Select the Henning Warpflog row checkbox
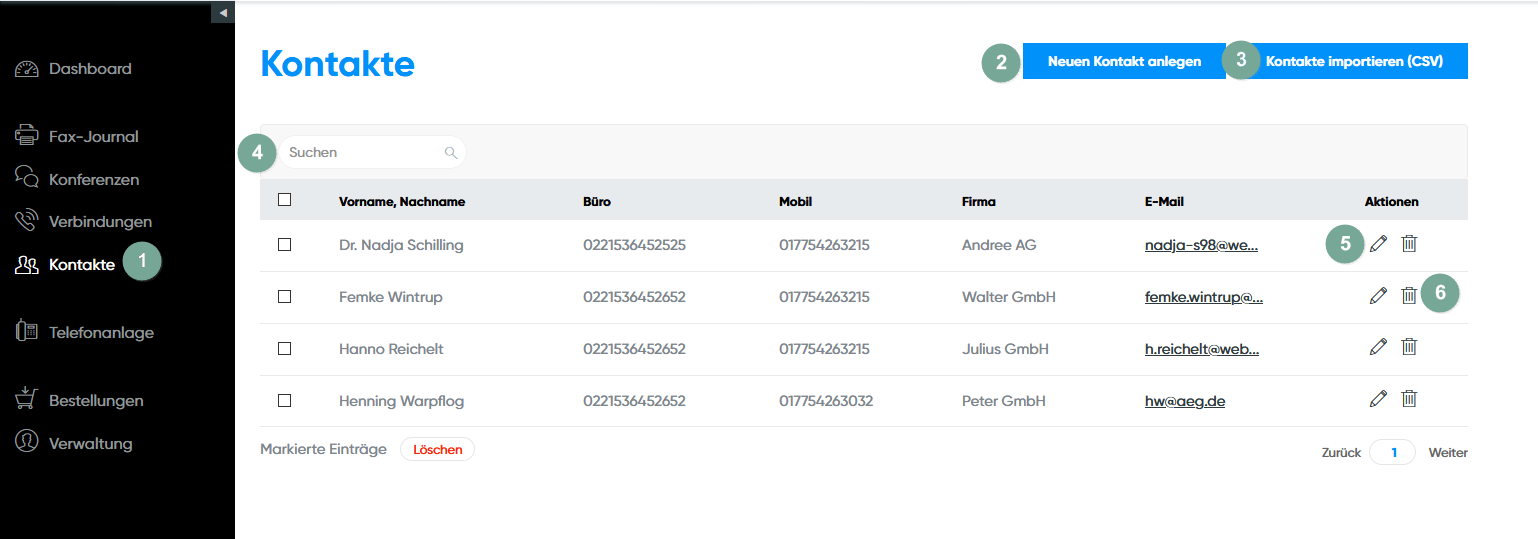This screenshot has height=539, width=1538. (x=285, y=400)
